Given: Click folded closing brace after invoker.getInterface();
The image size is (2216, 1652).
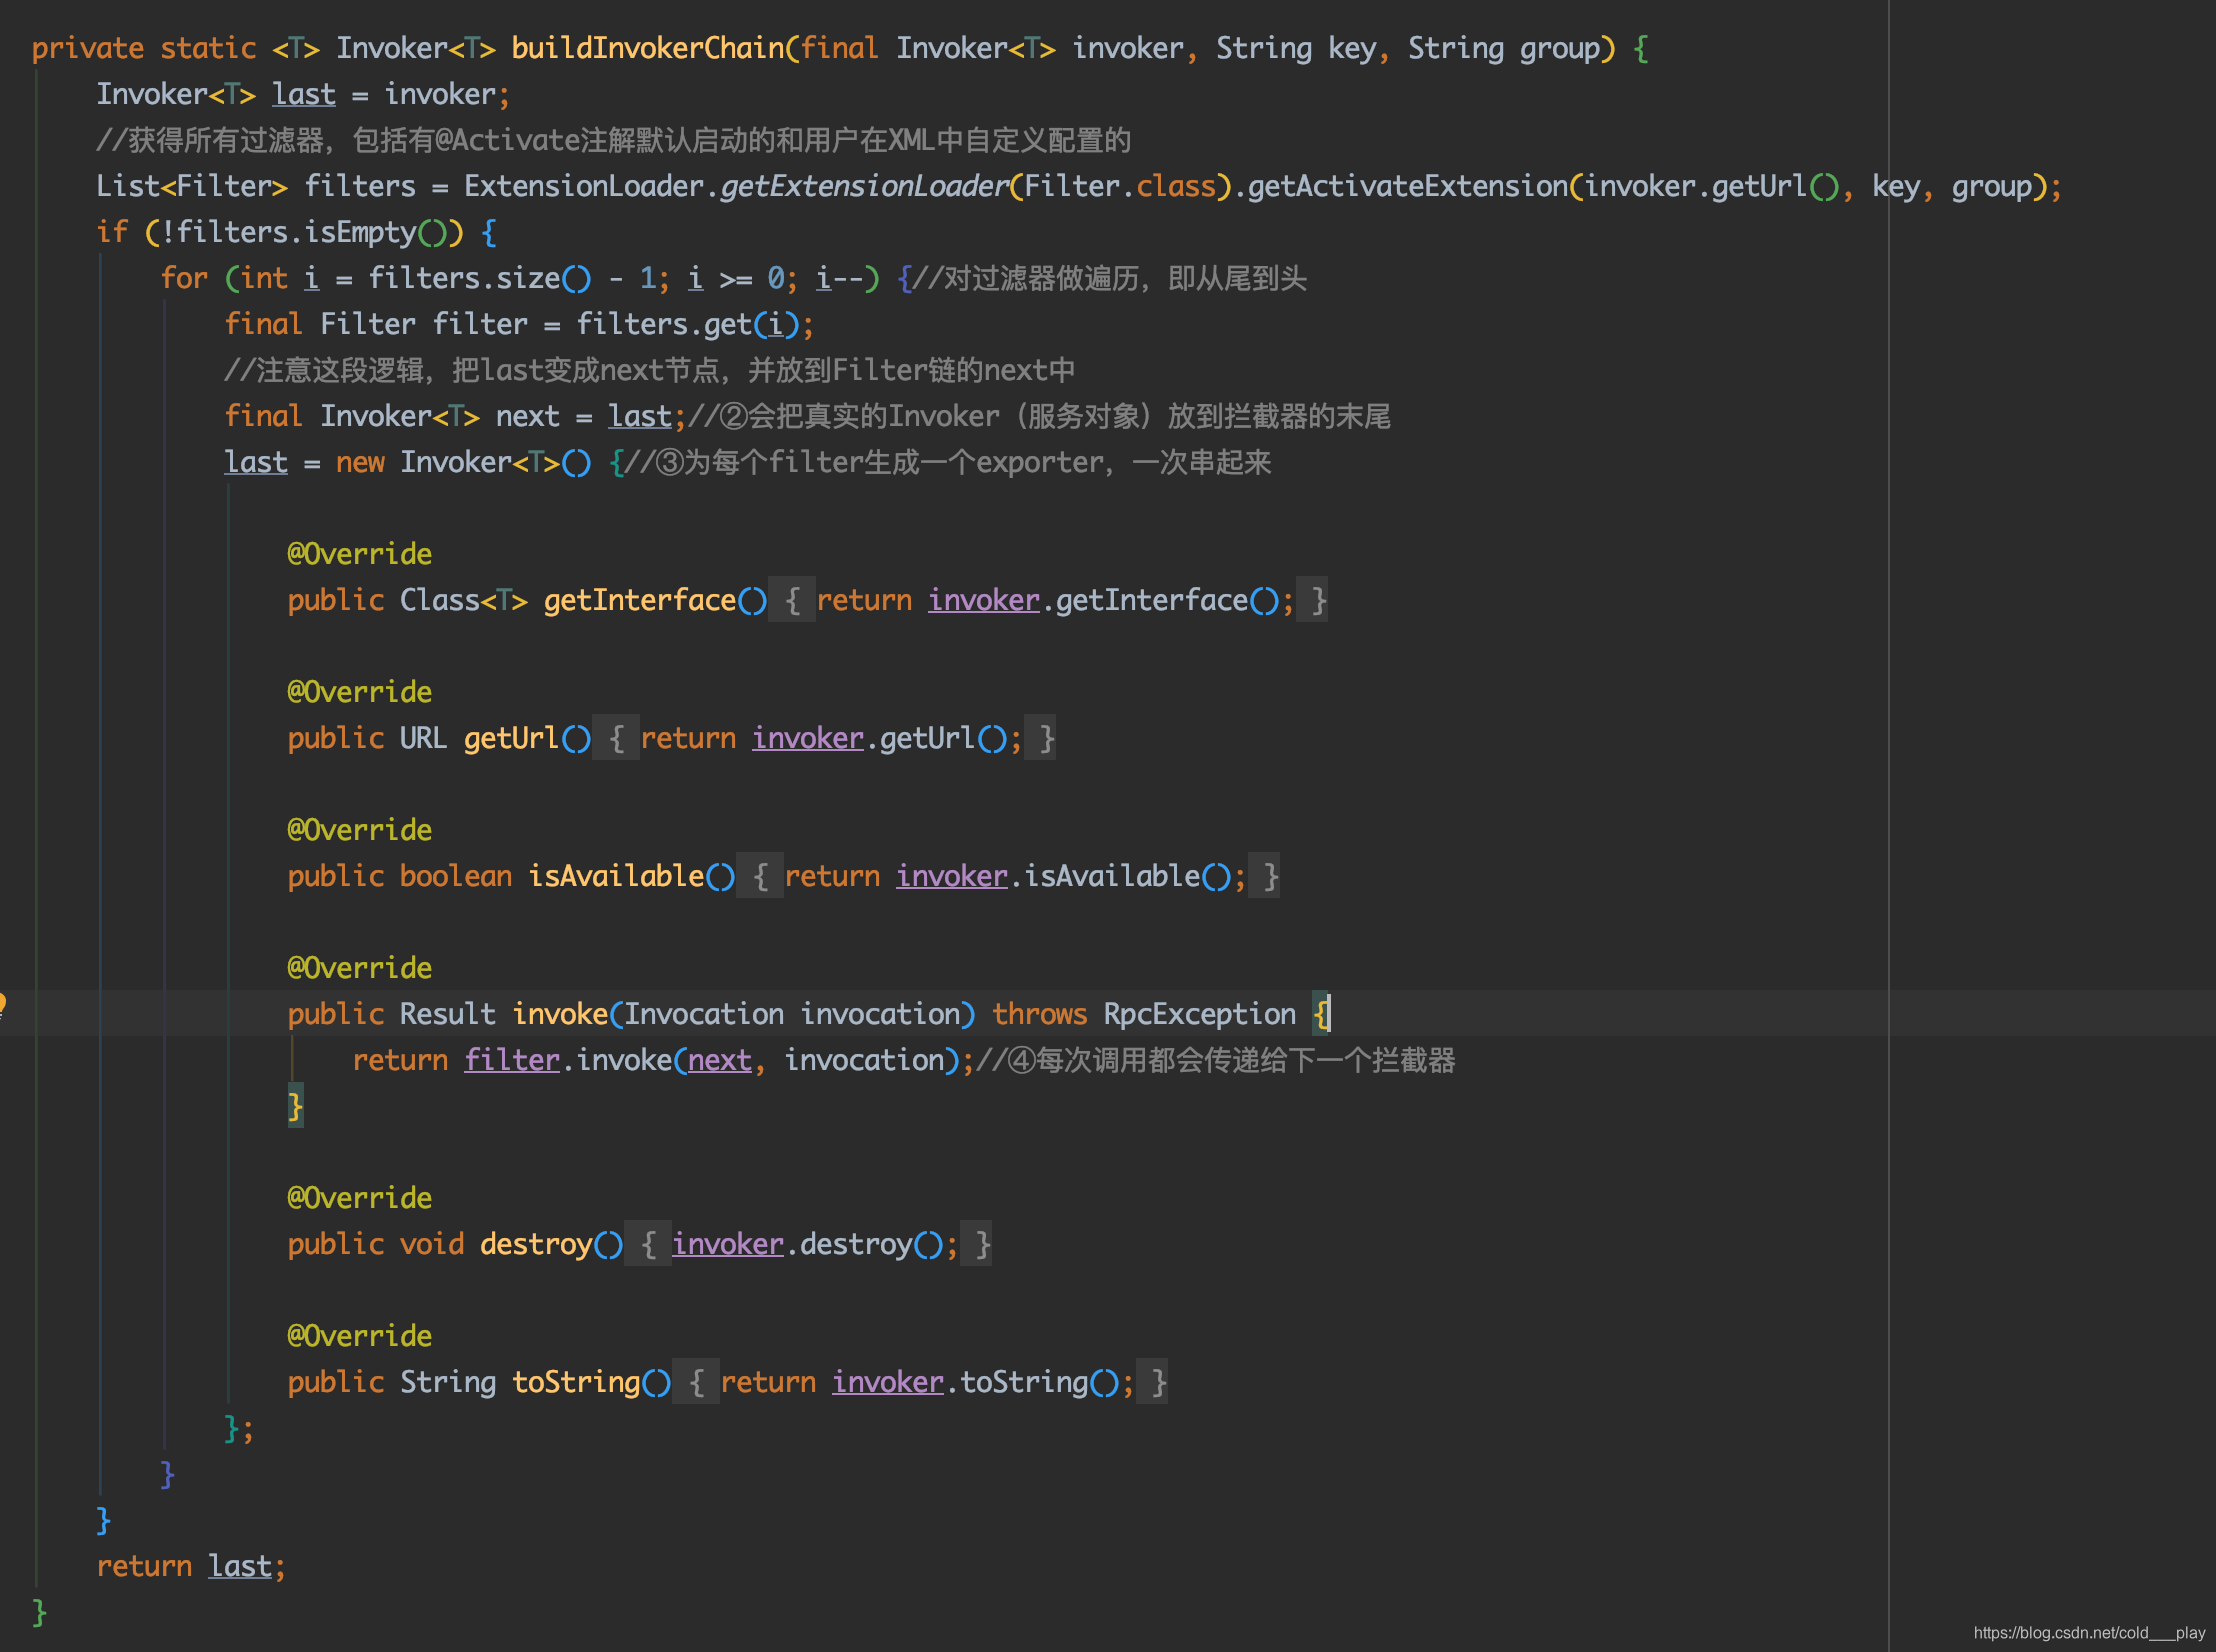Looking at the screenshot, I should click(1313, 600).
